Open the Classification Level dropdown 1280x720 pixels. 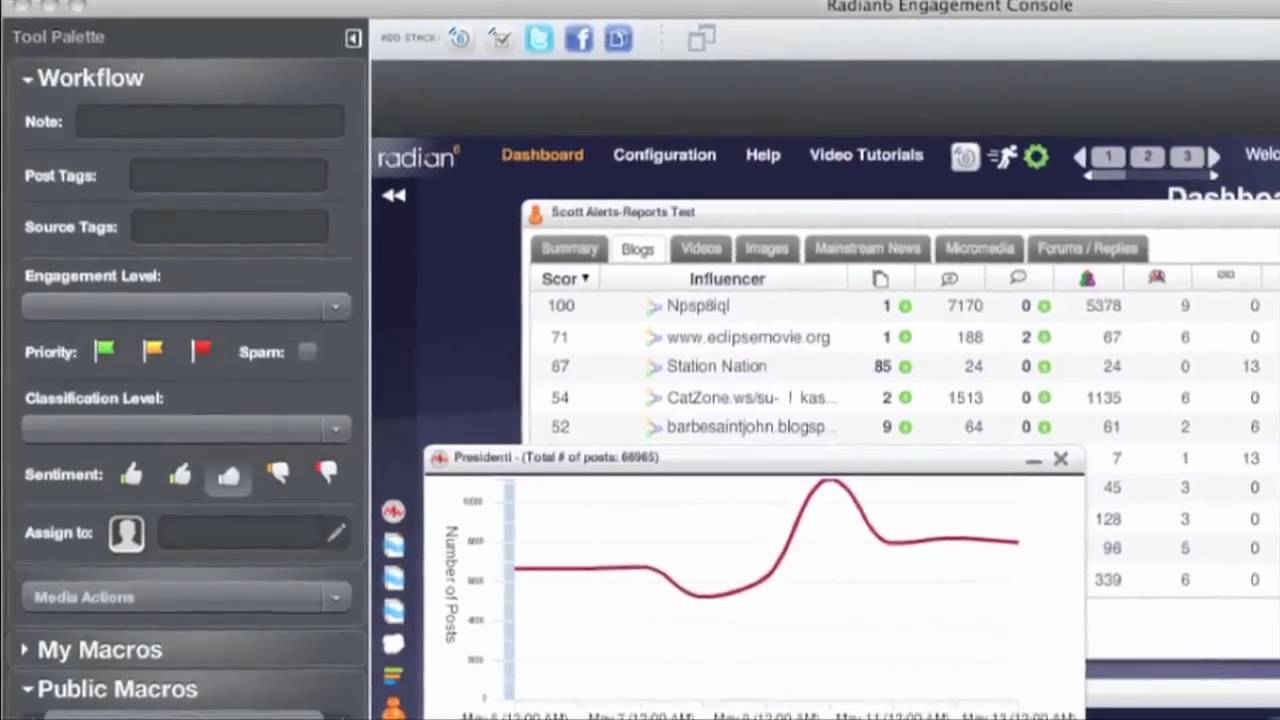coord(186,428)
